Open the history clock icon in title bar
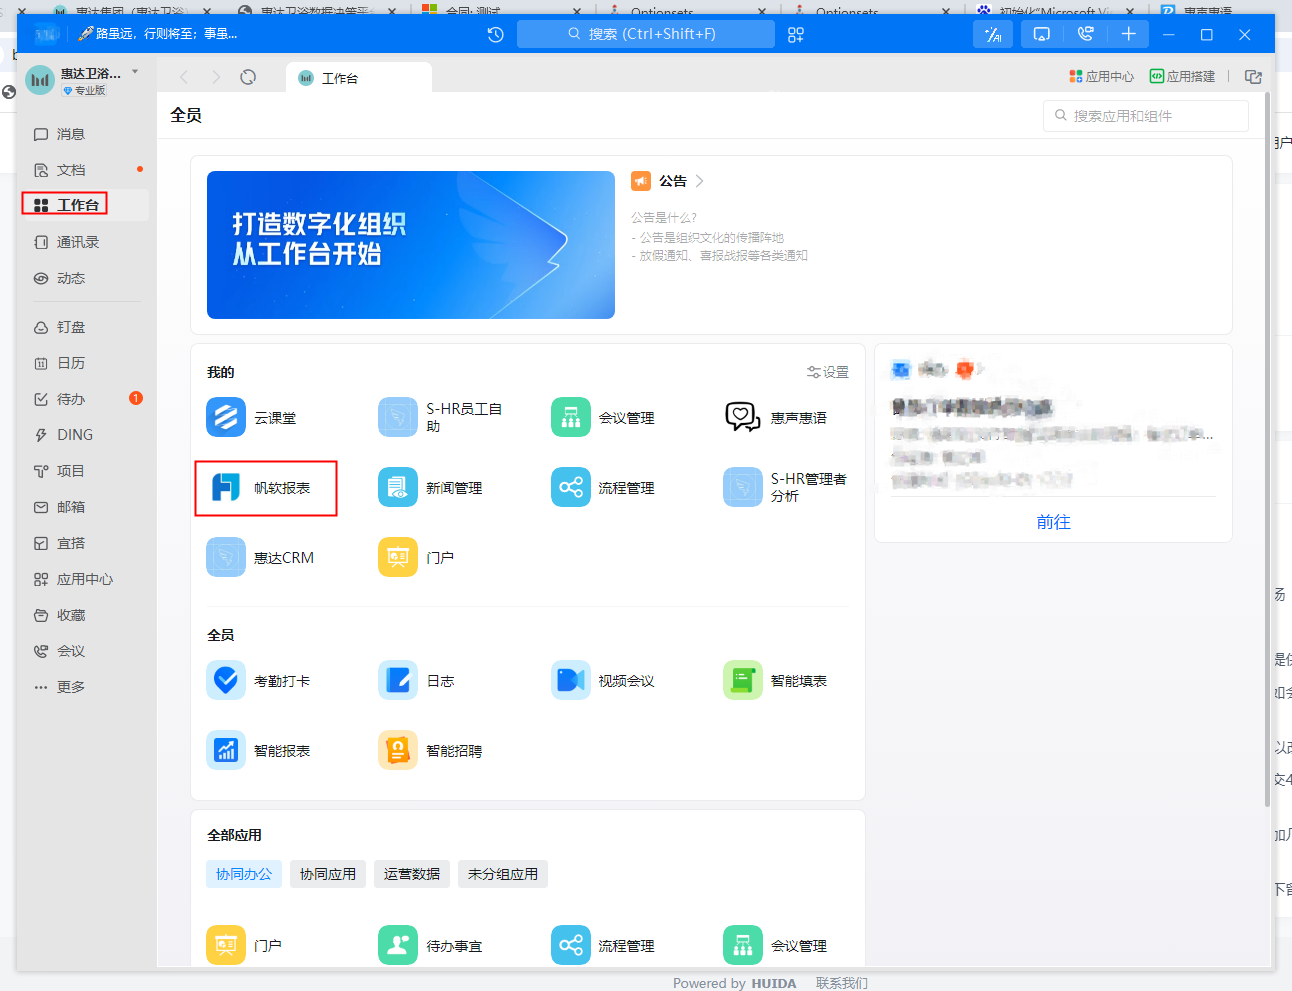 (495, 34)
